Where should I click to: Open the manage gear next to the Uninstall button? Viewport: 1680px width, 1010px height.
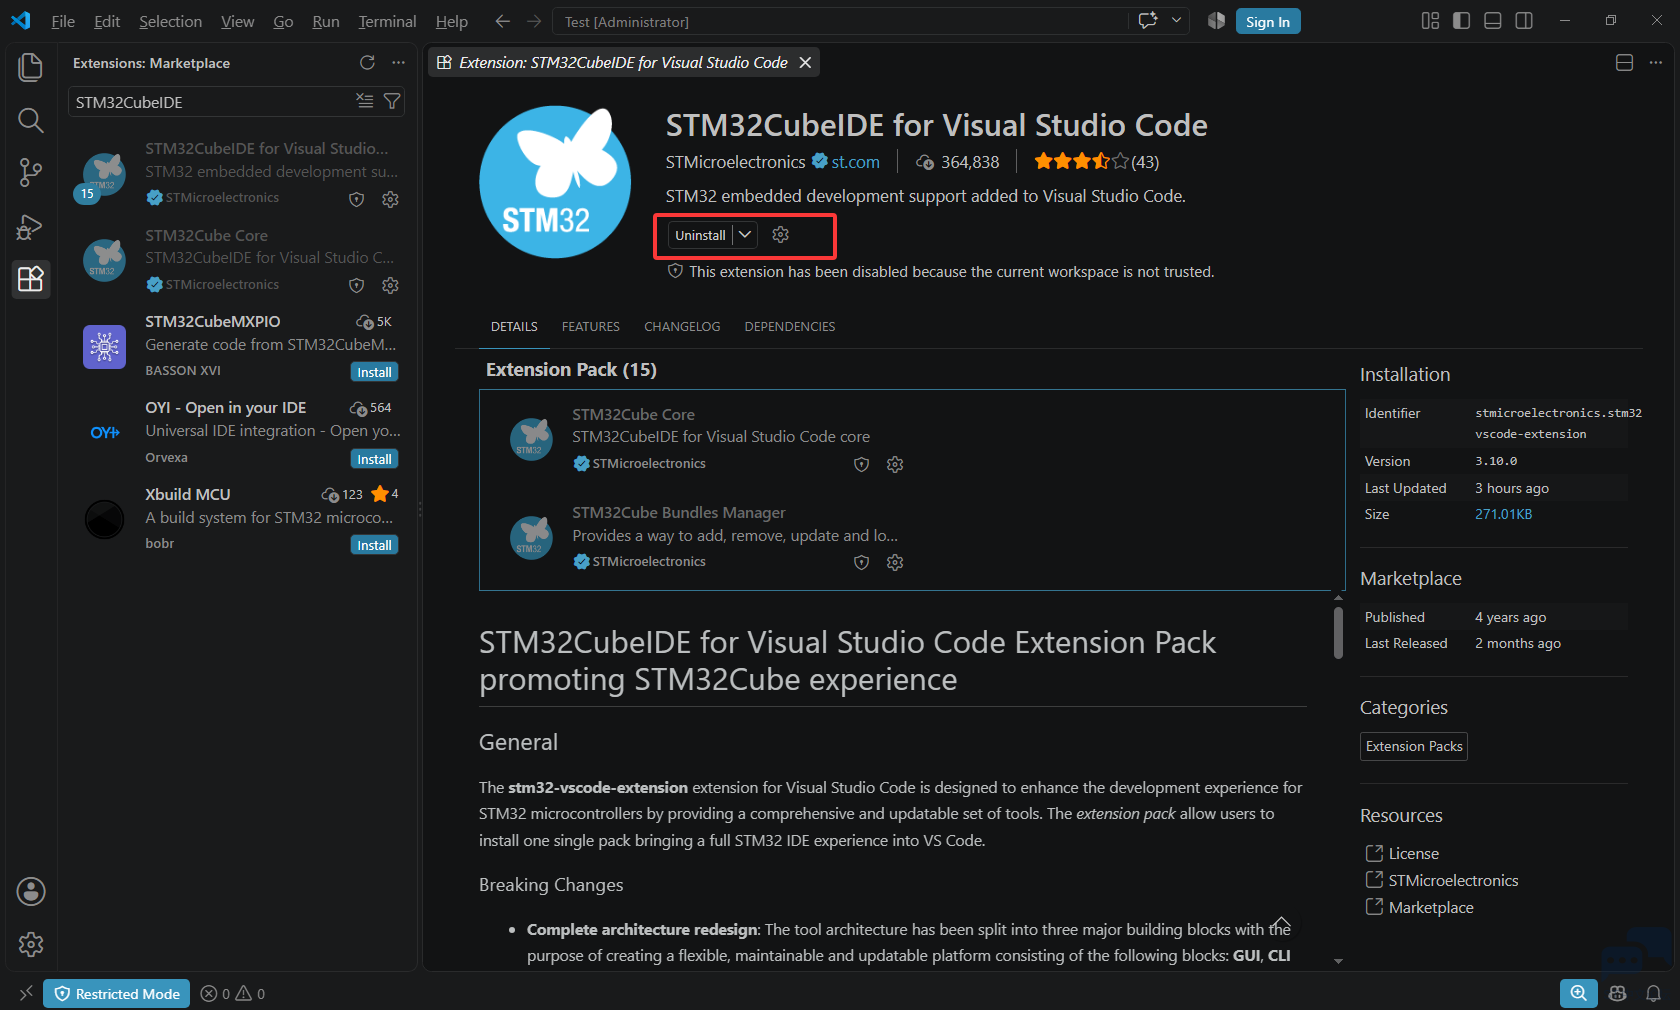[x=781, y=235]
